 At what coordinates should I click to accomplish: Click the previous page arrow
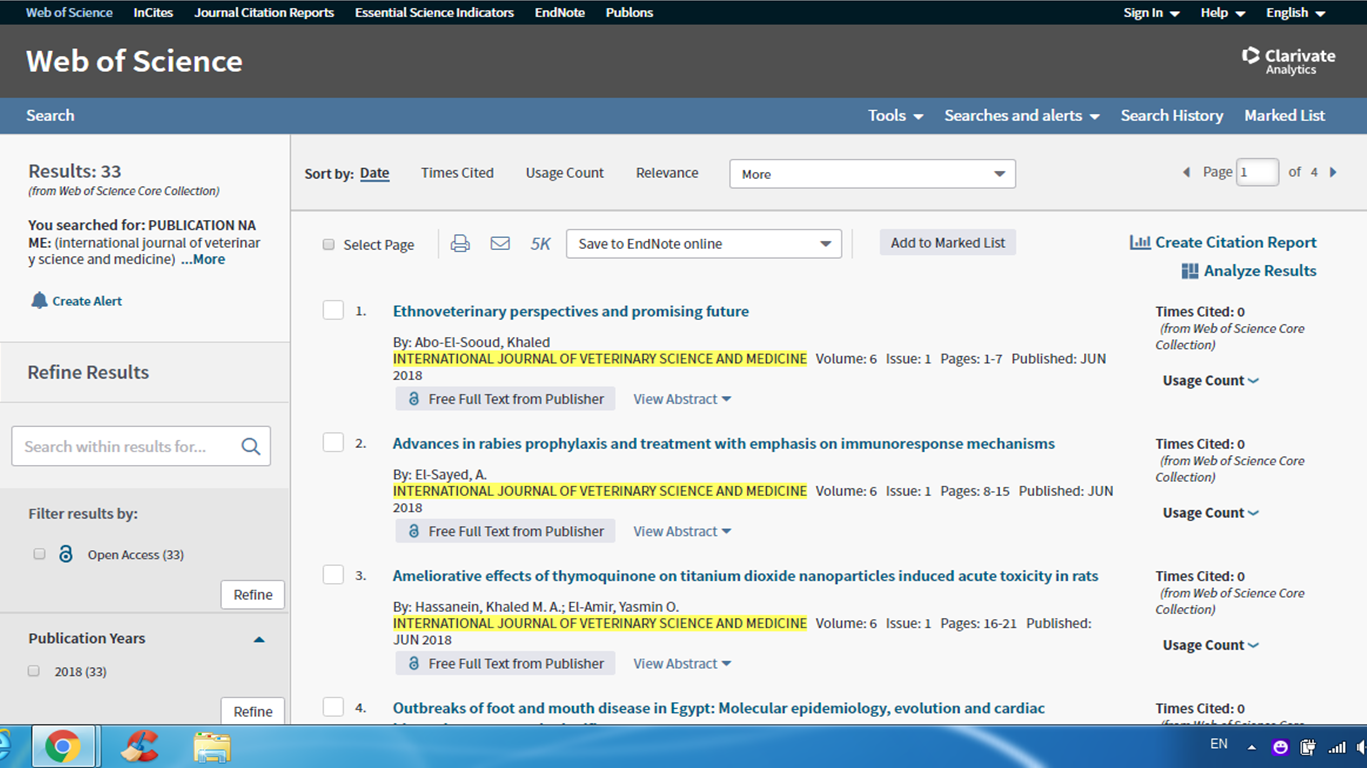(x=1186, y=172)
